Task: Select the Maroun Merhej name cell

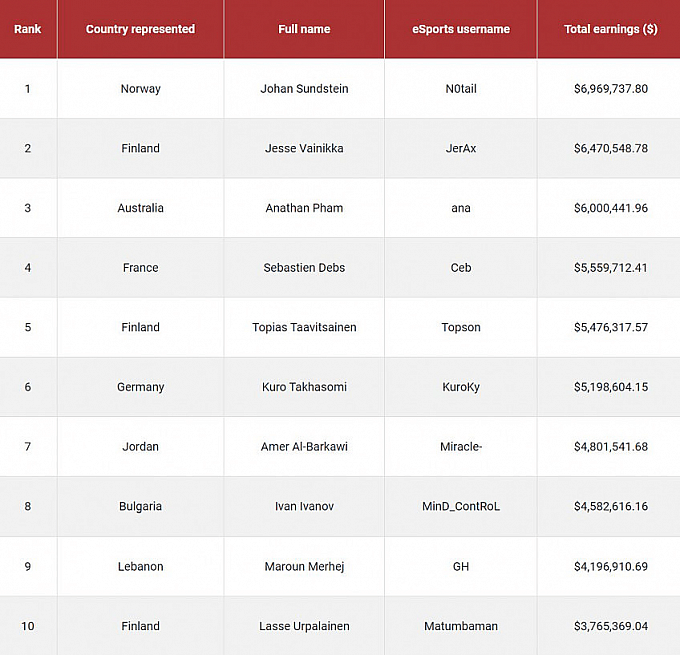Action: pyautogui.click(x=304, y=566)
